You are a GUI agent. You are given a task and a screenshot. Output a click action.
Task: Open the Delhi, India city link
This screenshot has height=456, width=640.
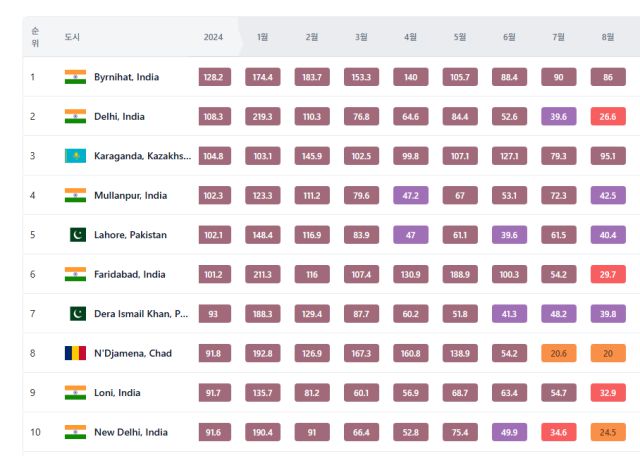[119, 117]
